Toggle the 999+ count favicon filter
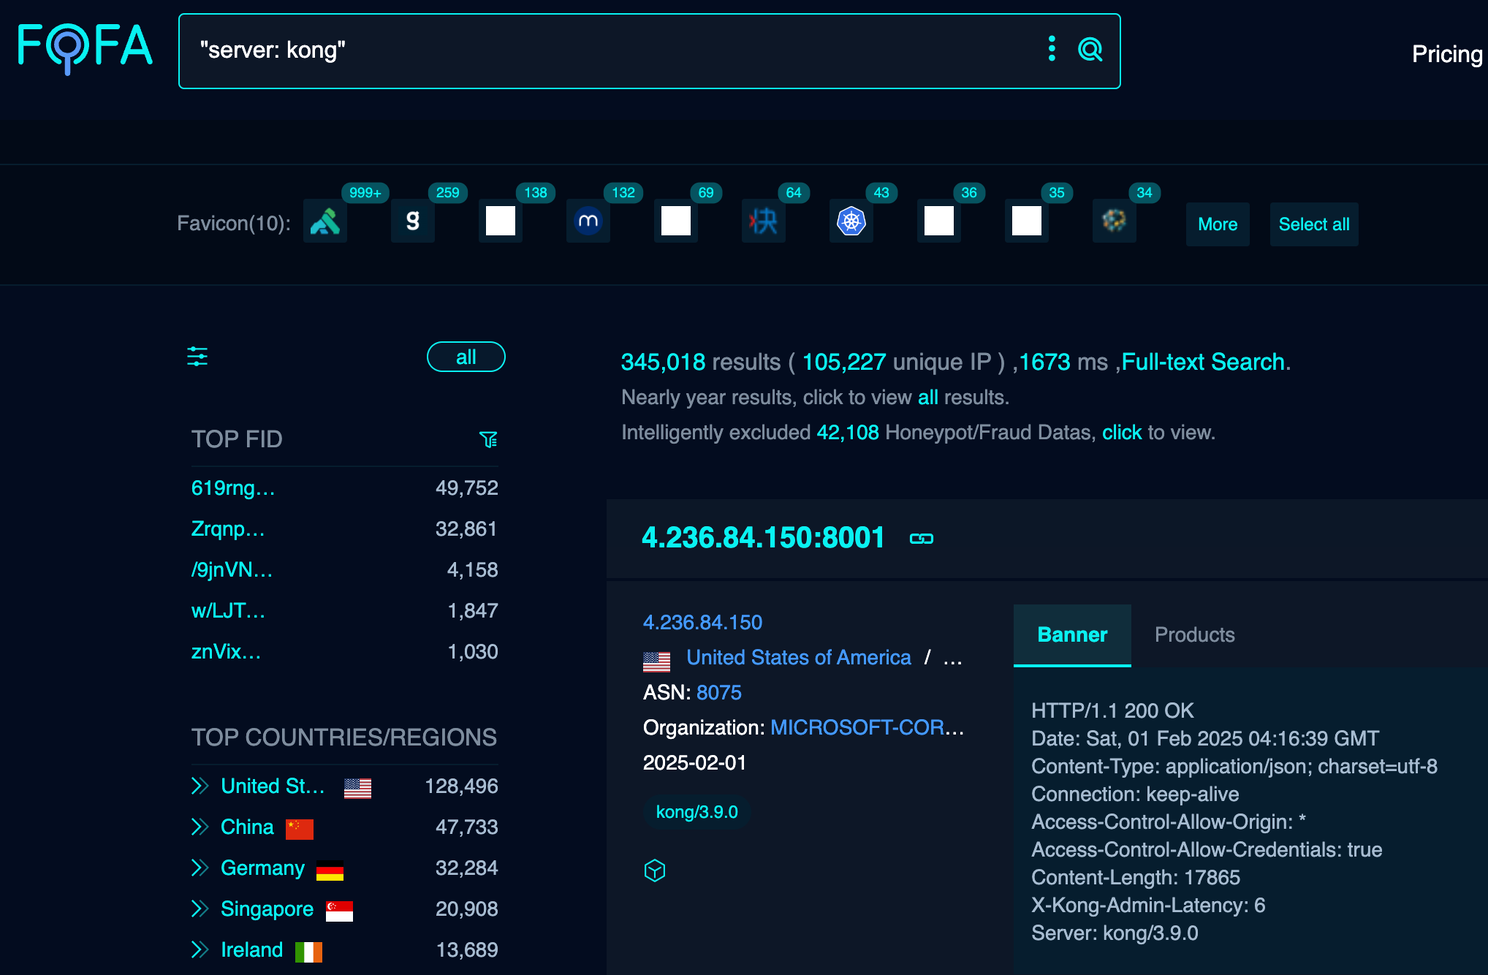1488x975 pixels. (x=325, y=221)
